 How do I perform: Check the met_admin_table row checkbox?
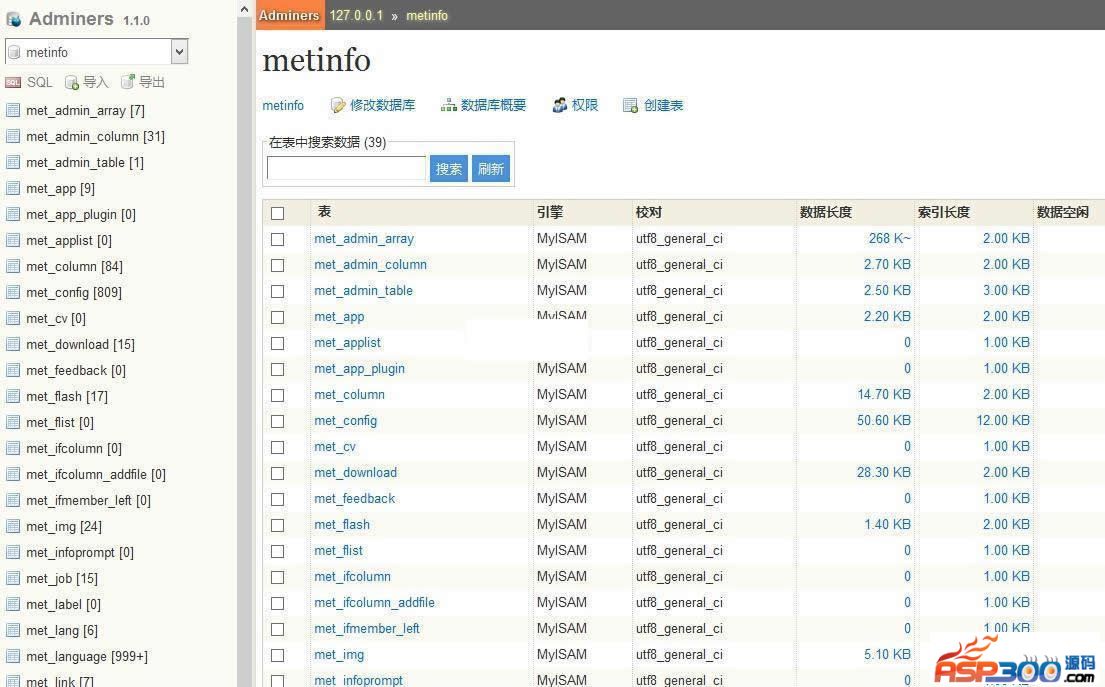(278, 291)
